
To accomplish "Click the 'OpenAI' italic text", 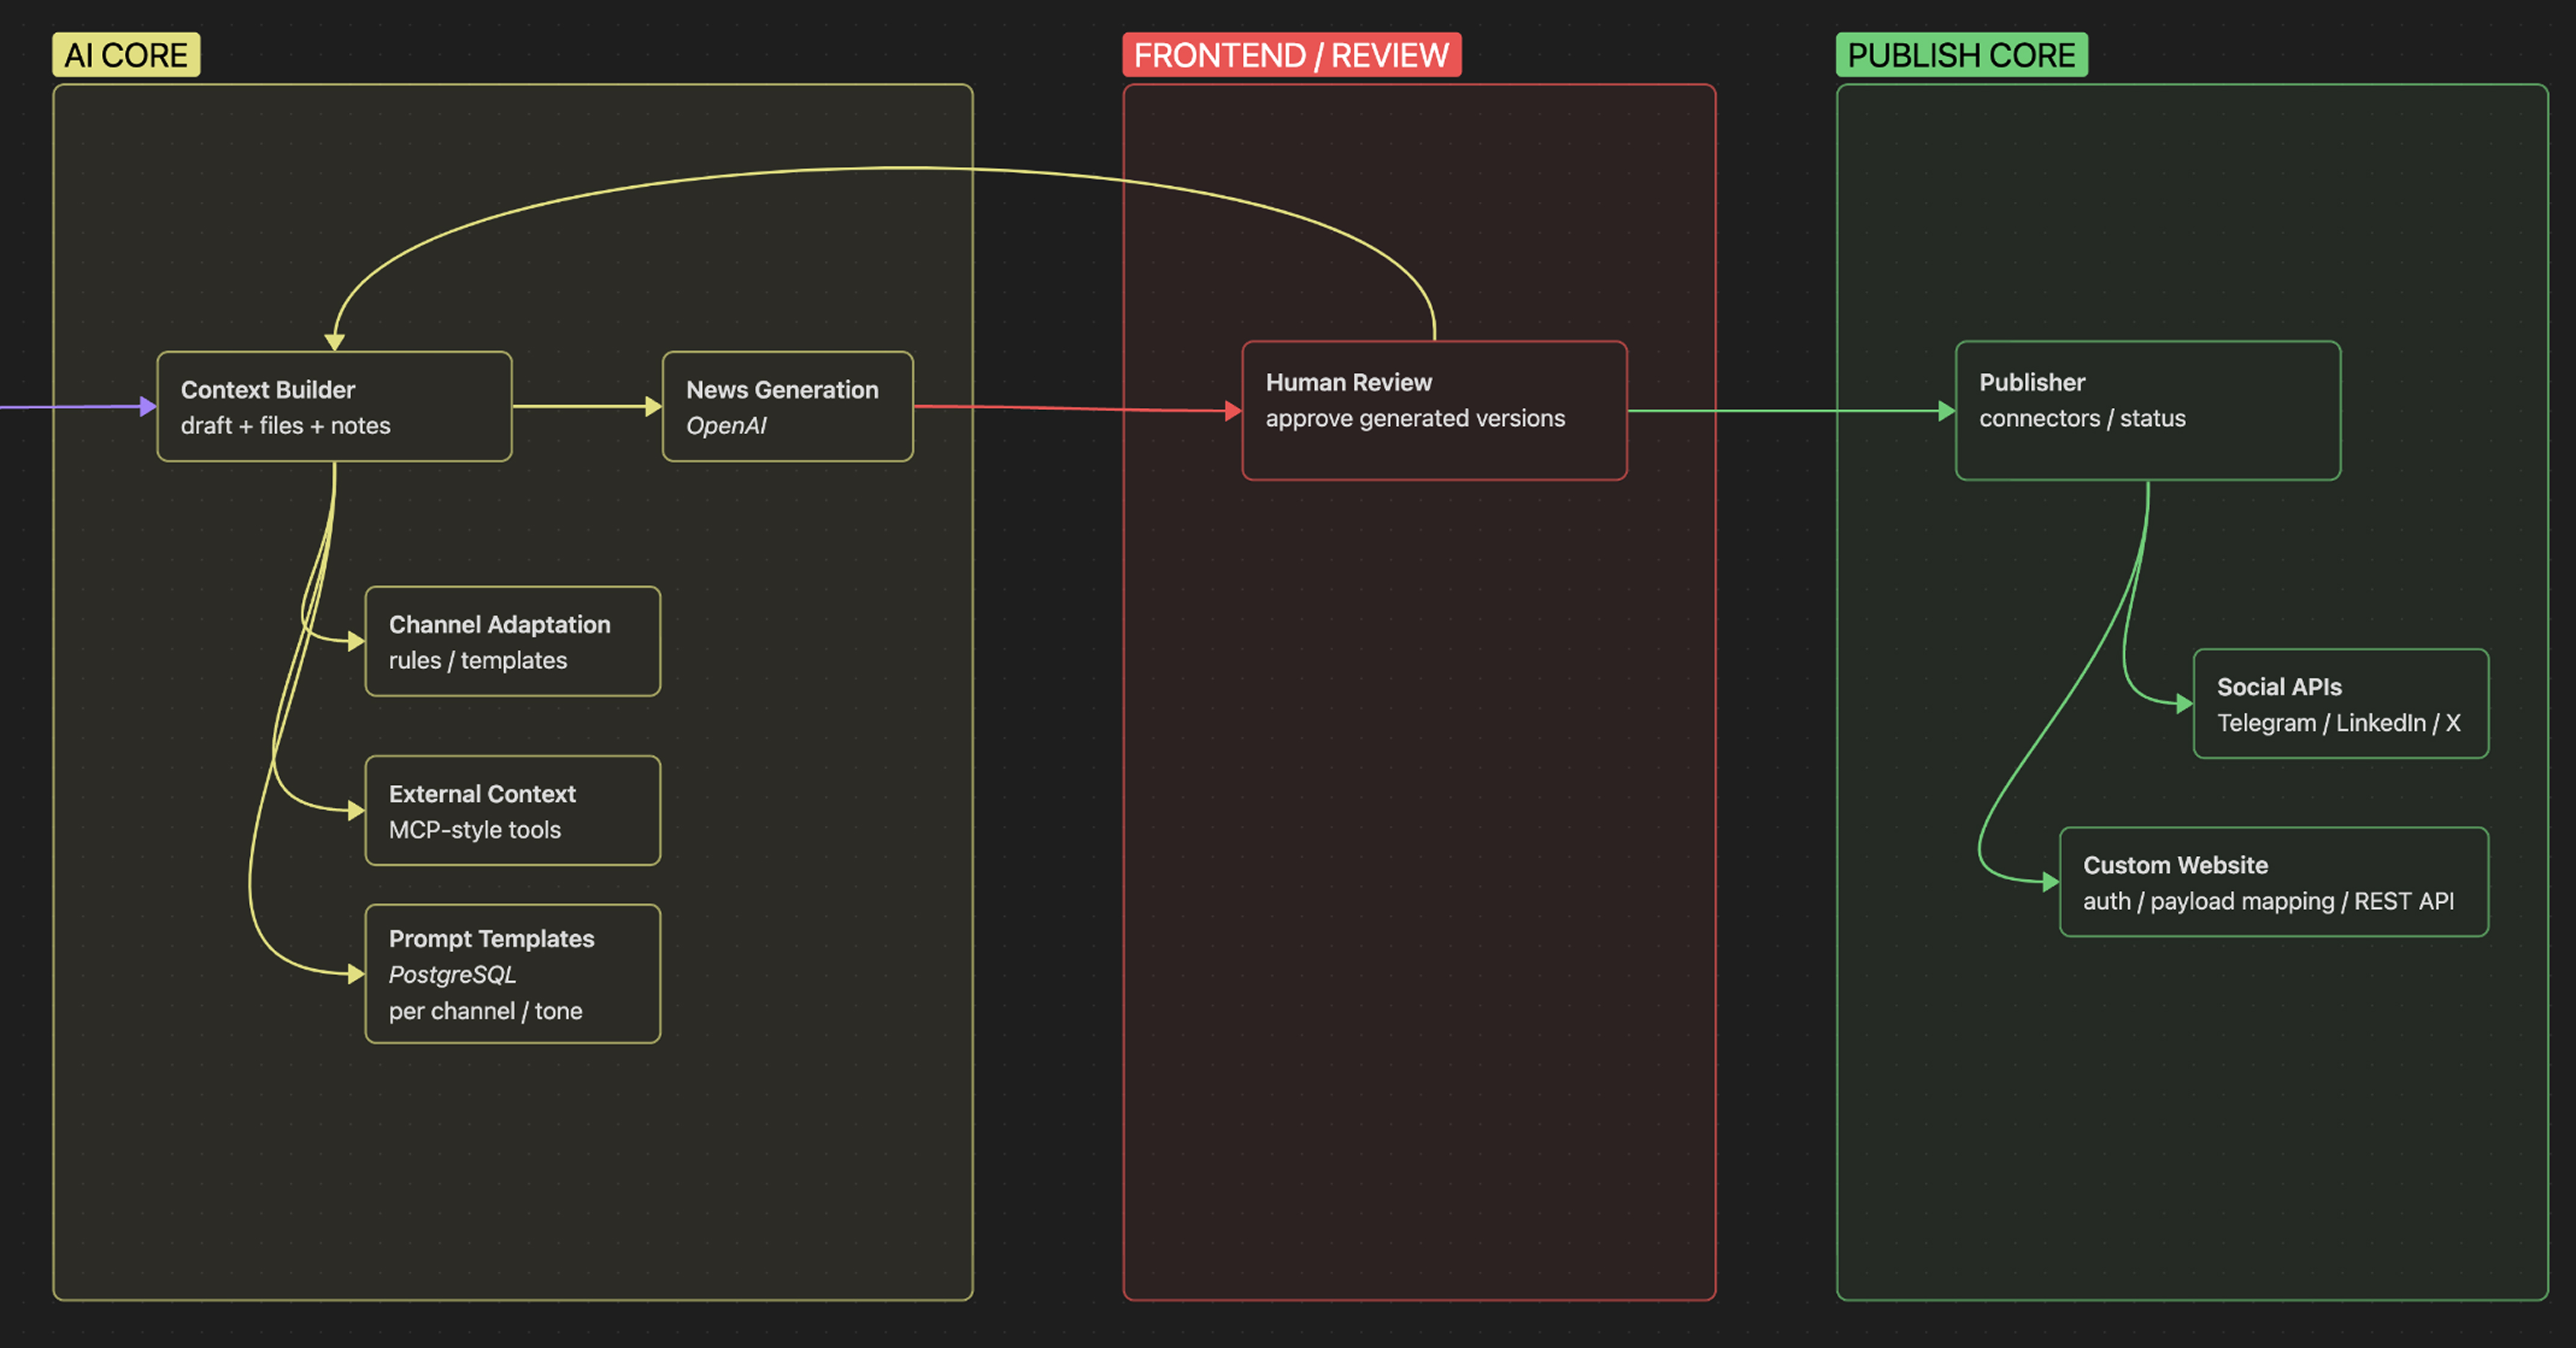I will [x=726, y=425].
